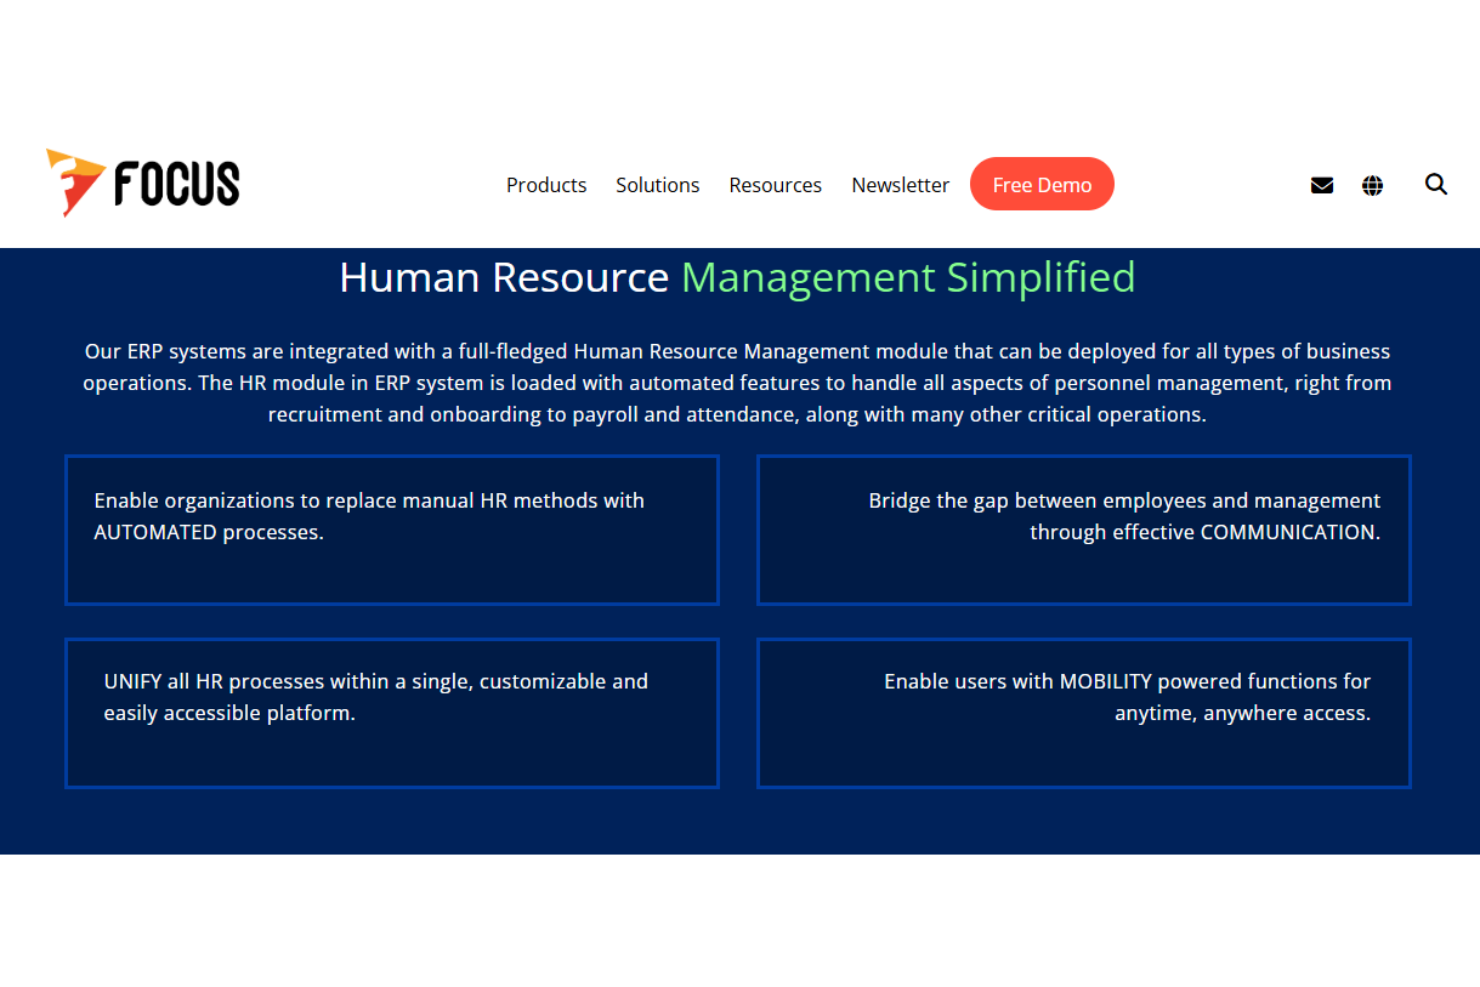Click the Human Resource Management heading

[x=505, y=278]
